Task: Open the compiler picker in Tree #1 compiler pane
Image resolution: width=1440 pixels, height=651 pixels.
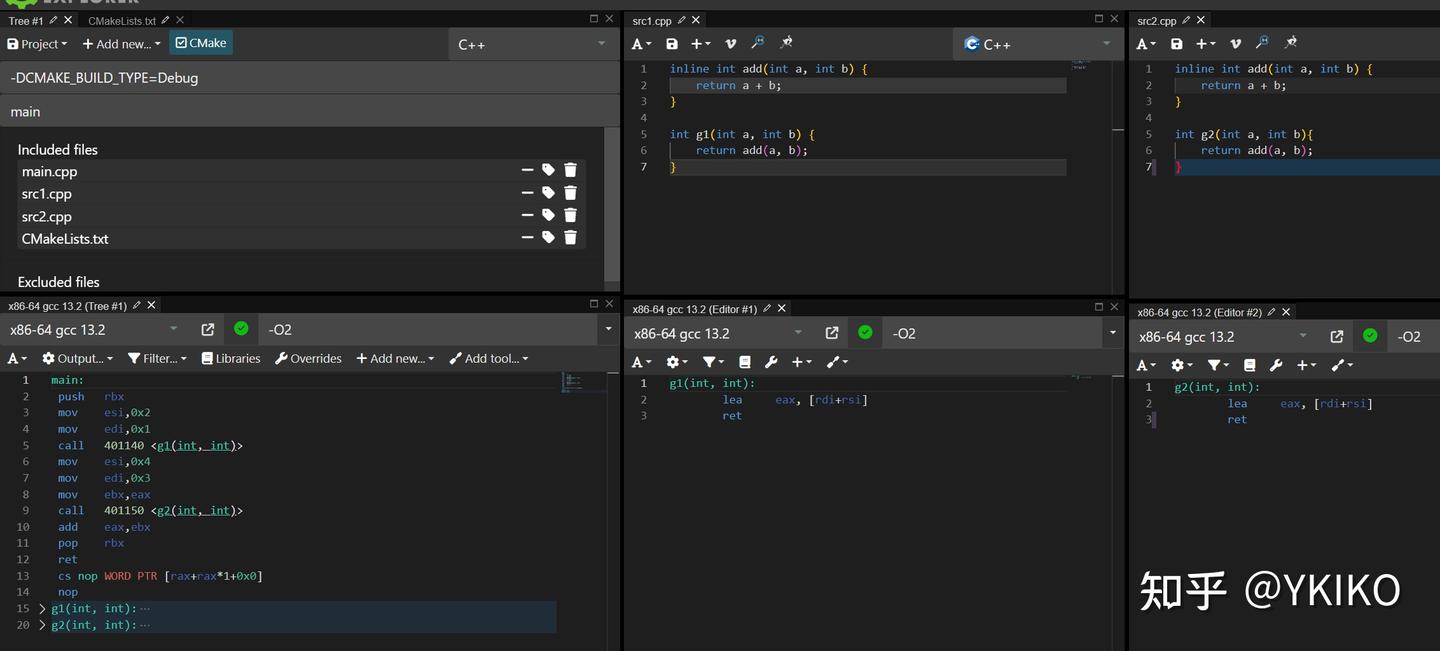Action: click(x=95, y=329)
